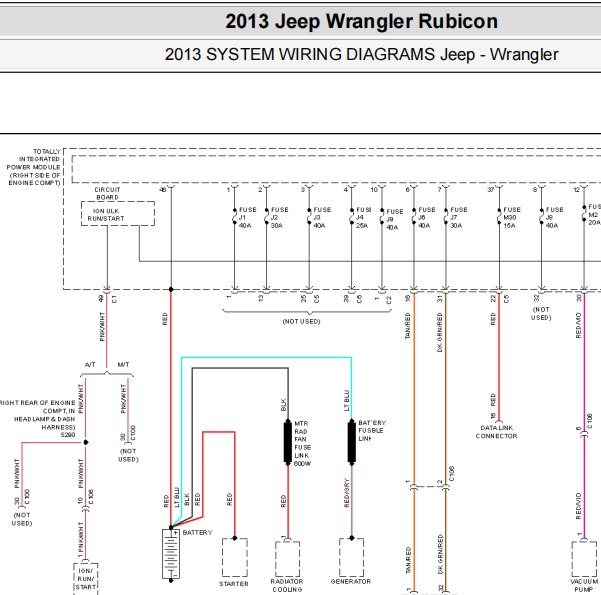The width and height of the screenshot is (601, 595).
Task: Click the Fuse J9 40A label
Action: [395, 219]
